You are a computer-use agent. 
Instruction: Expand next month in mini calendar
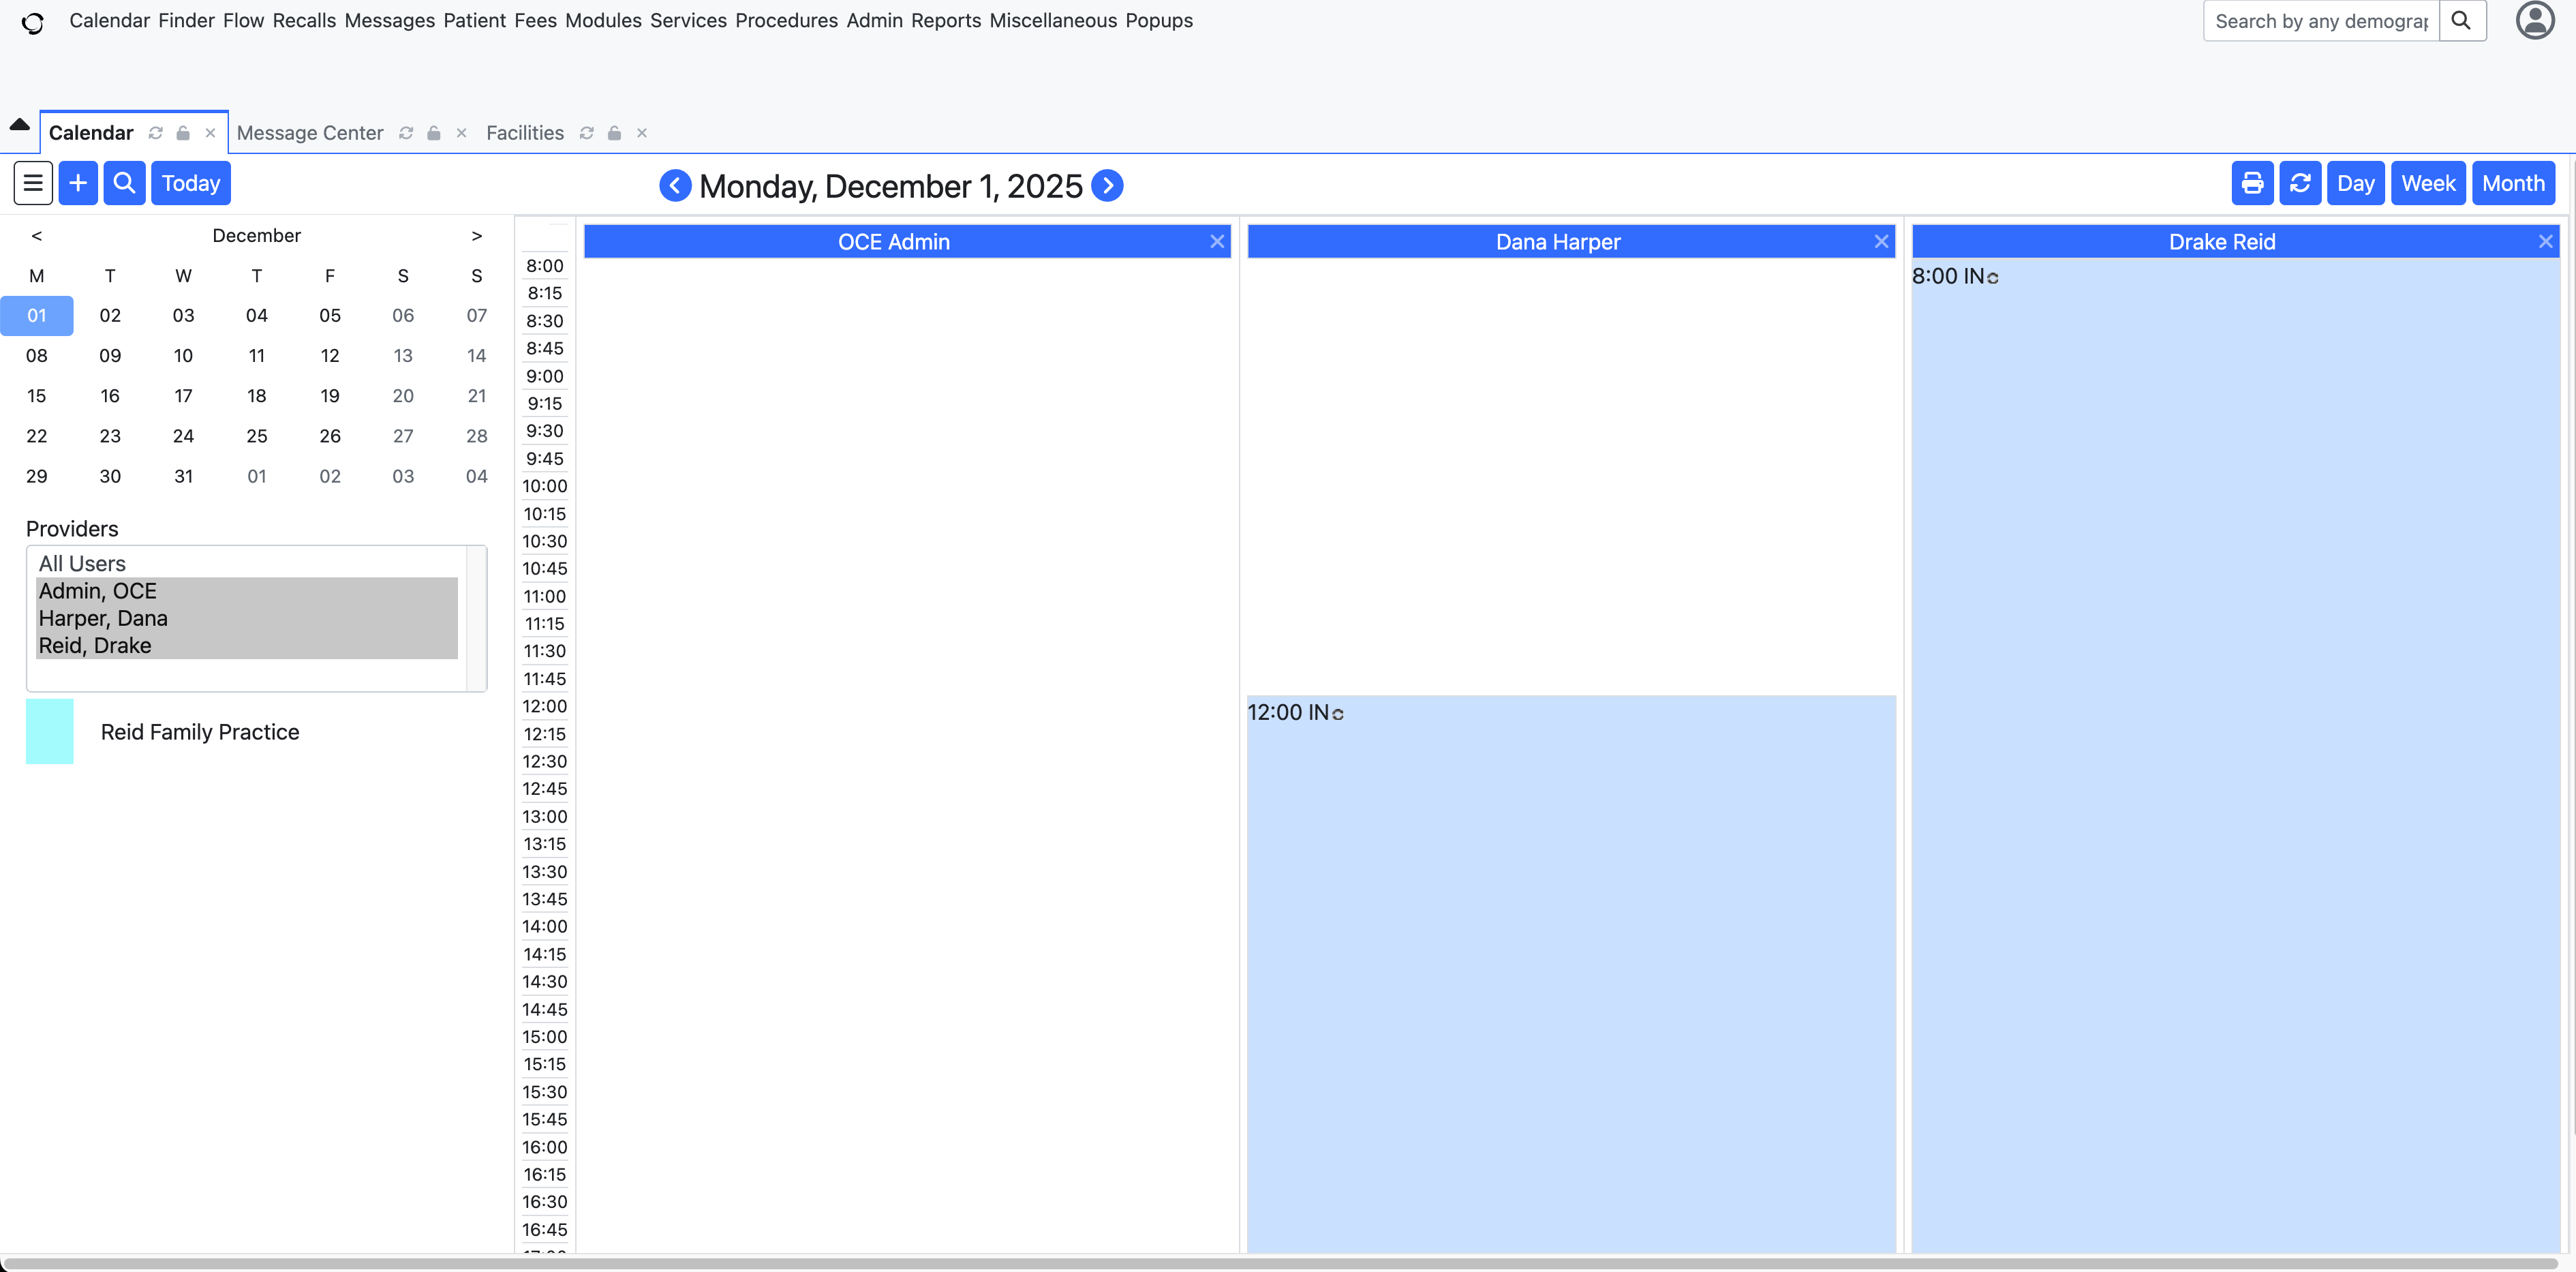click(x=477, y=236)
